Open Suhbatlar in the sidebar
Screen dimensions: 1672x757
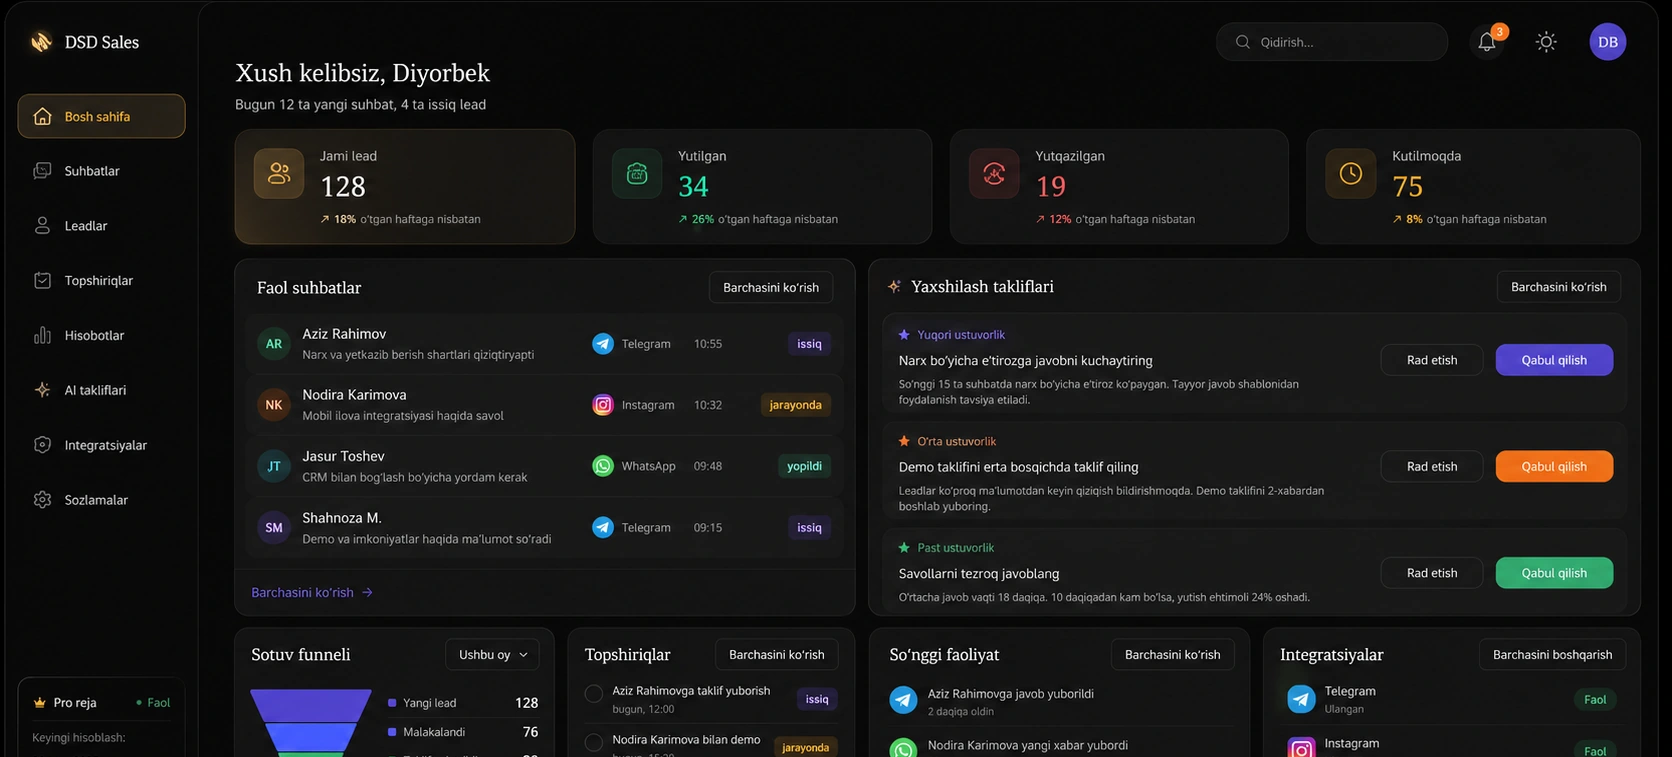[101, 171]
